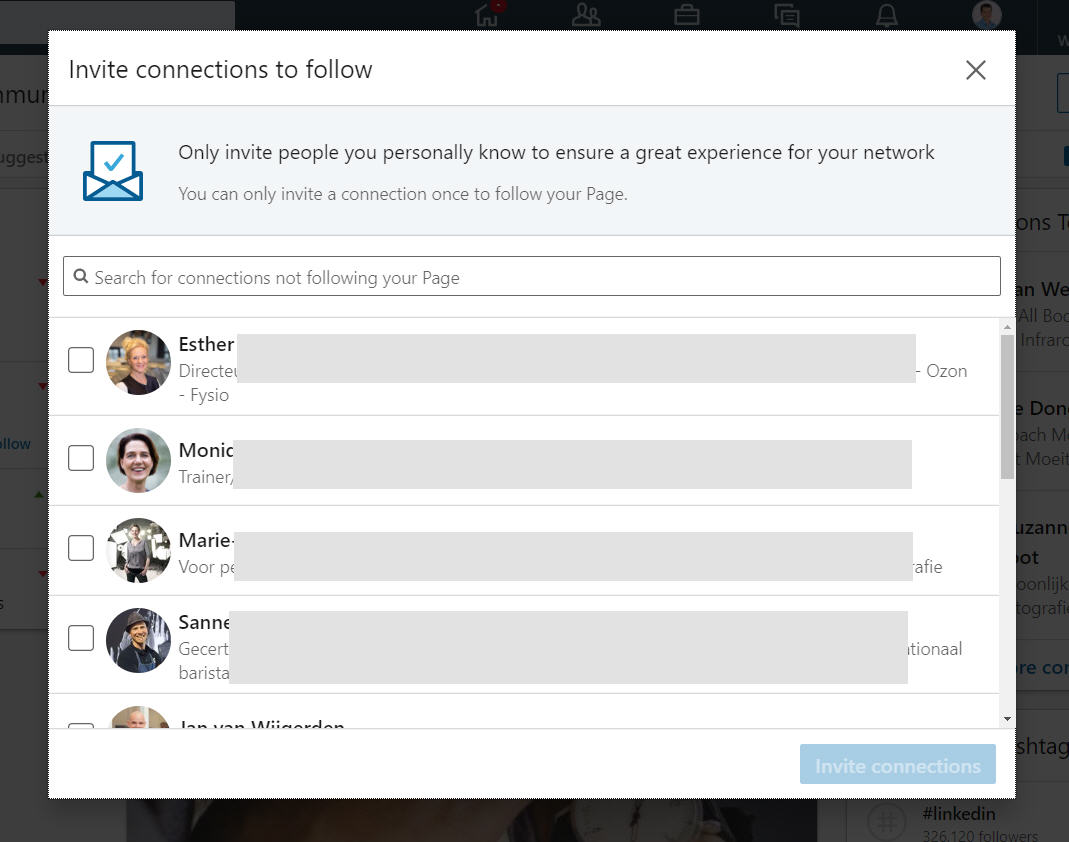Open the Notifications bell icon
Screen dimensions: 1069x842
(886, 14)
